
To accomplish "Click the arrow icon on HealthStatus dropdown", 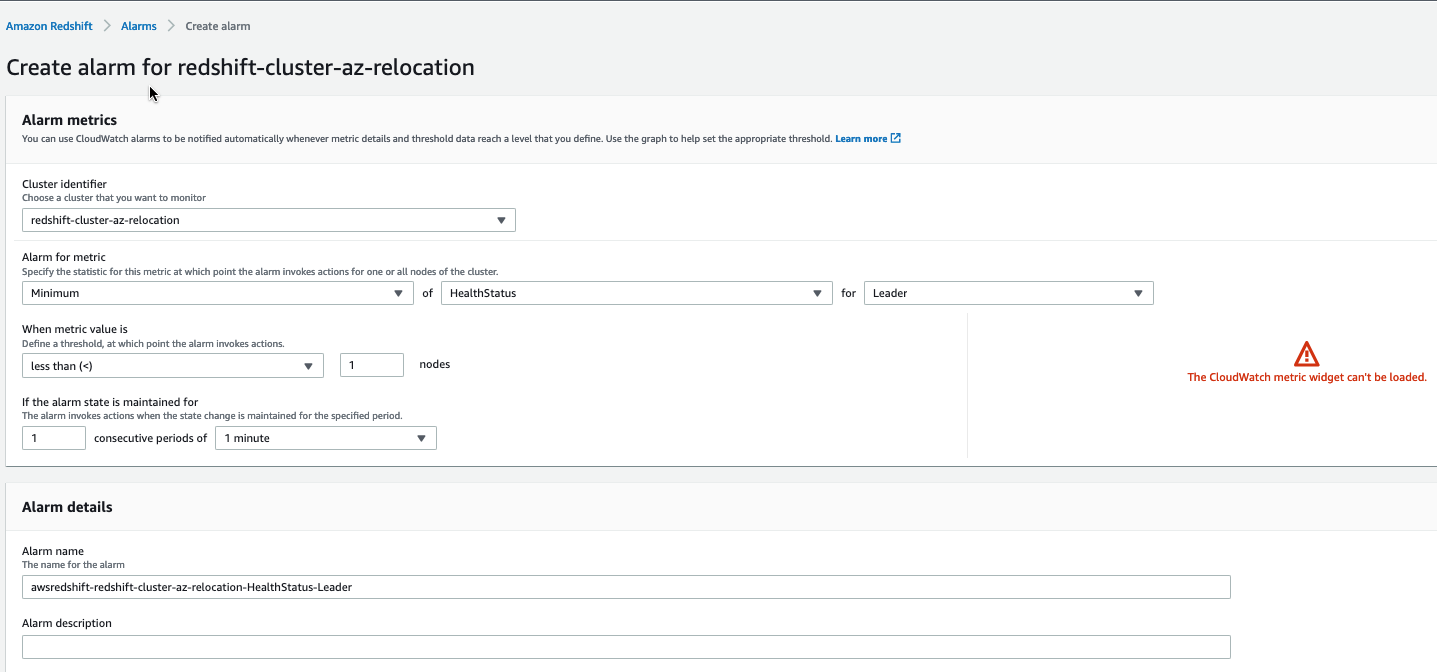I will (817, 293).
